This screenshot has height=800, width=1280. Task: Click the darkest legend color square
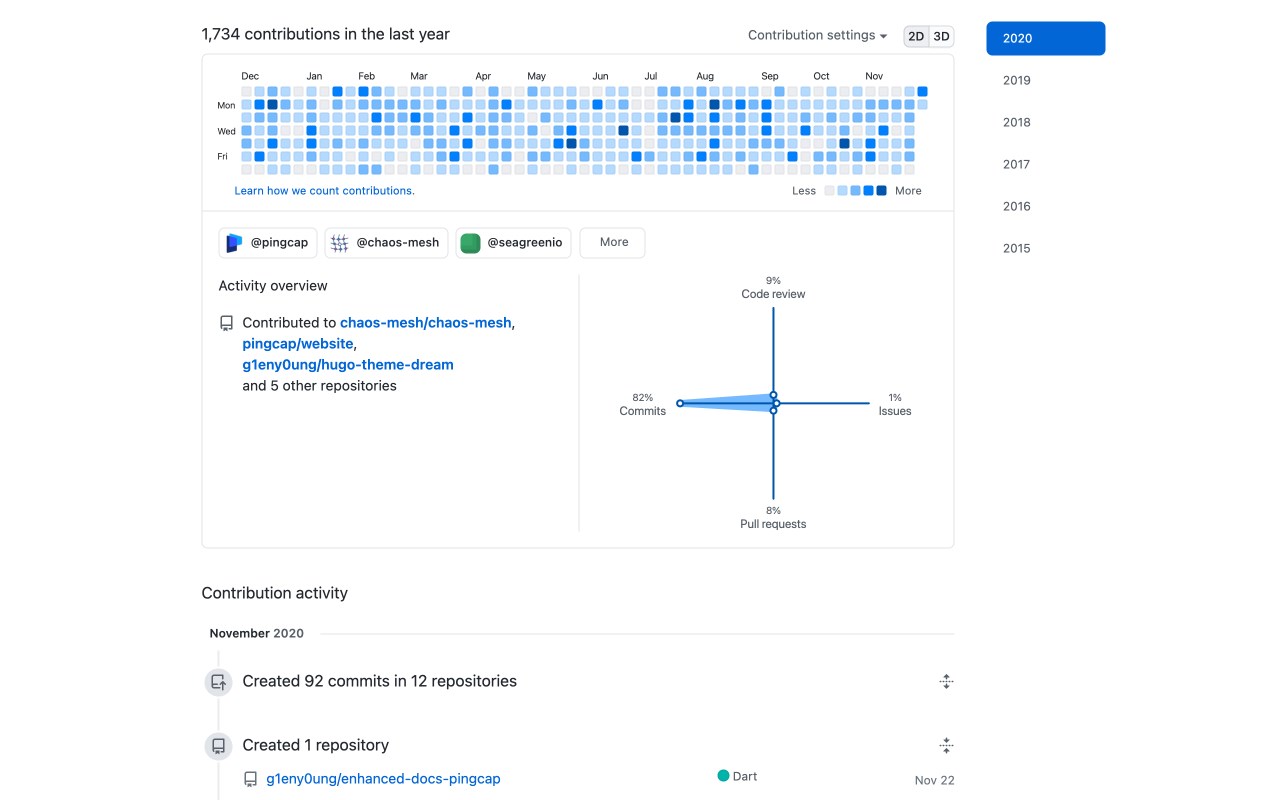point(881,191)
